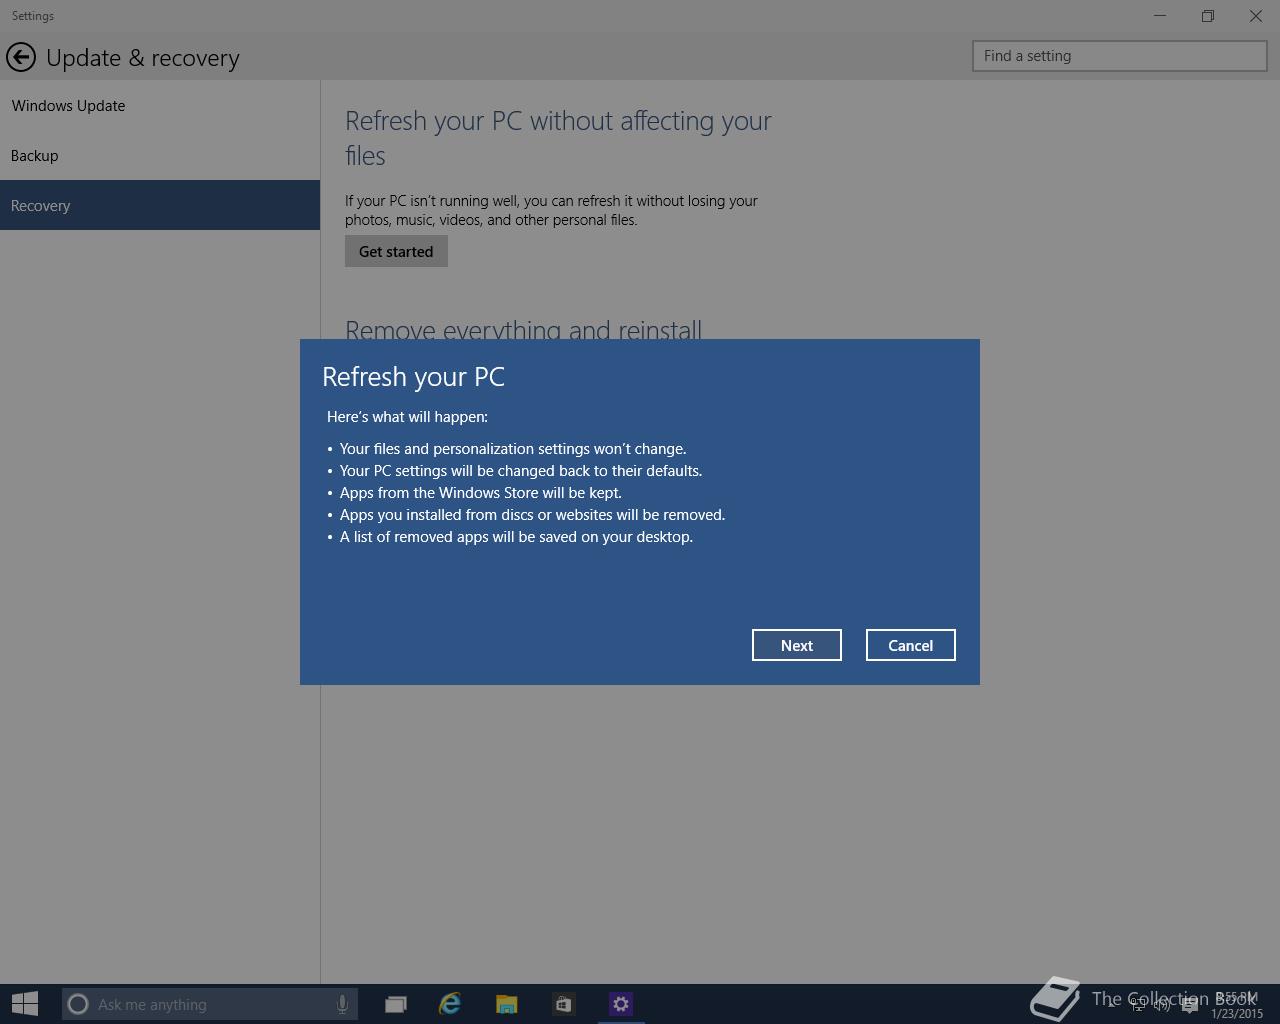Minimize the Settings window

(1160, 16)
